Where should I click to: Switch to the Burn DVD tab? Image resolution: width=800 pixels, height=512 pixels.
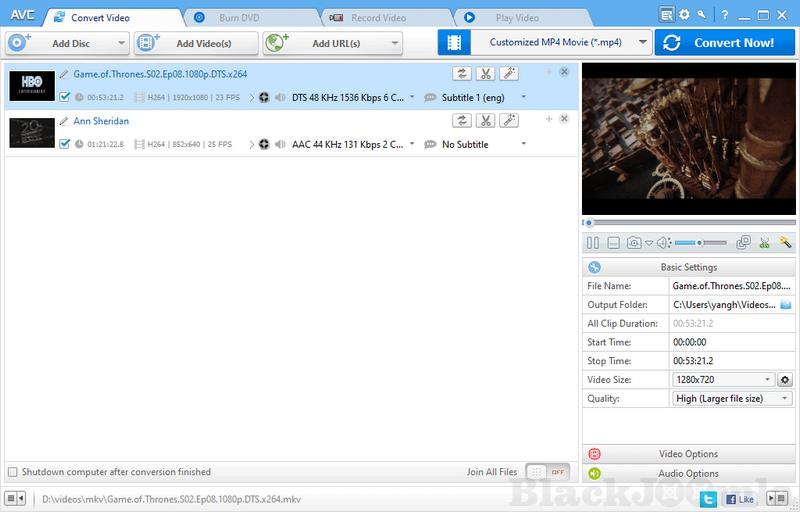tap(246, 17)
